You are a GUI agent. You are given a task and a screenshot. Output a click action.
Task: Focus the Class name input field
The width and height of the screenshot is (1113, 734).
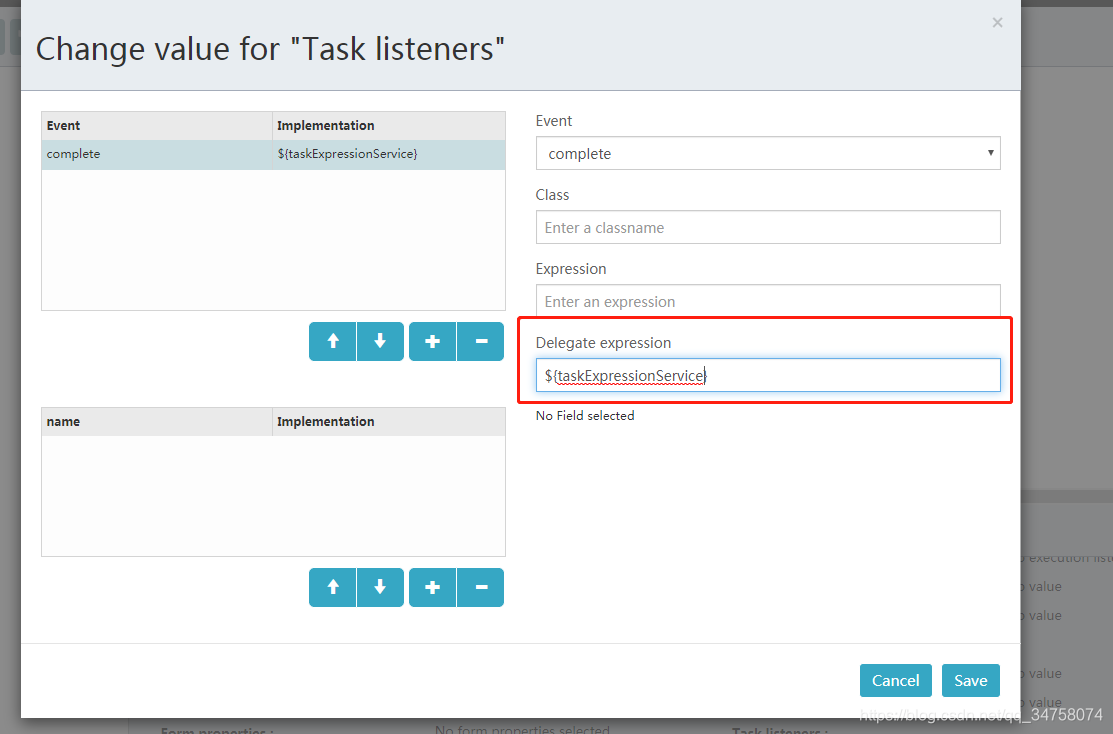[x=768, y=227]
